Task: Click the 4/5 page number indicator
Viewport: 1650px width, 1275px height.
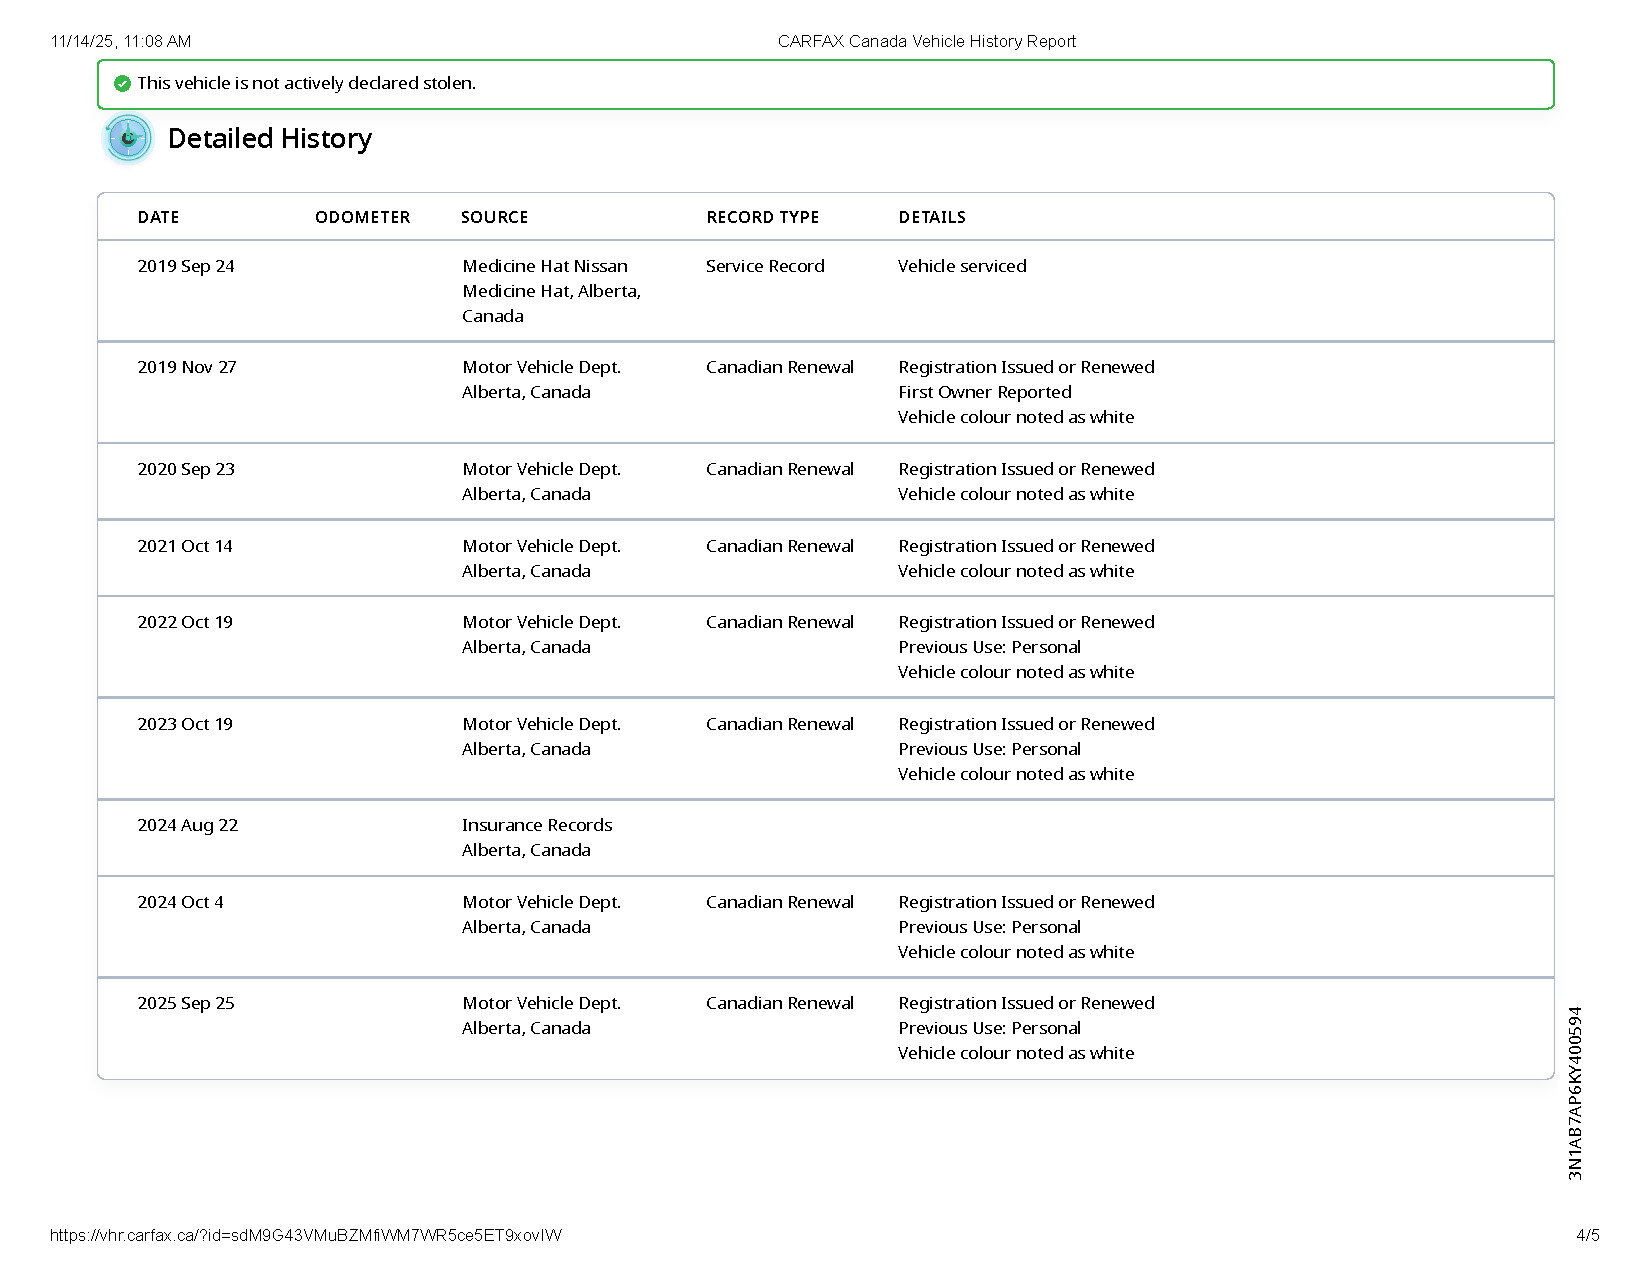Action: 1587,1235
